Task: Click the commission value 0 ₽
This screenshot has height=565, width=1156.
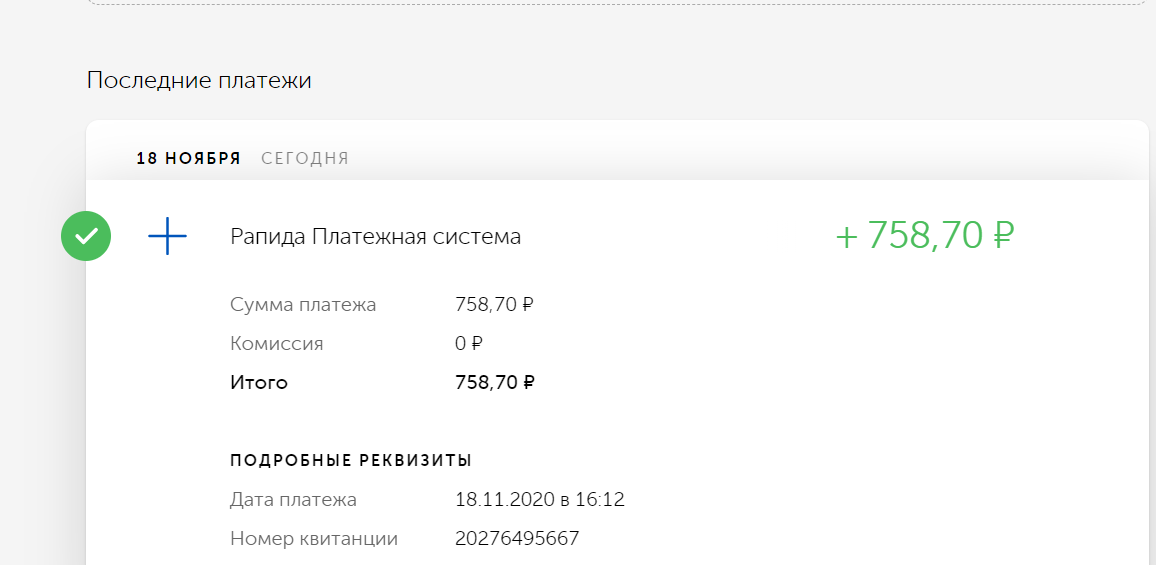Action: [x=469, y=344]
